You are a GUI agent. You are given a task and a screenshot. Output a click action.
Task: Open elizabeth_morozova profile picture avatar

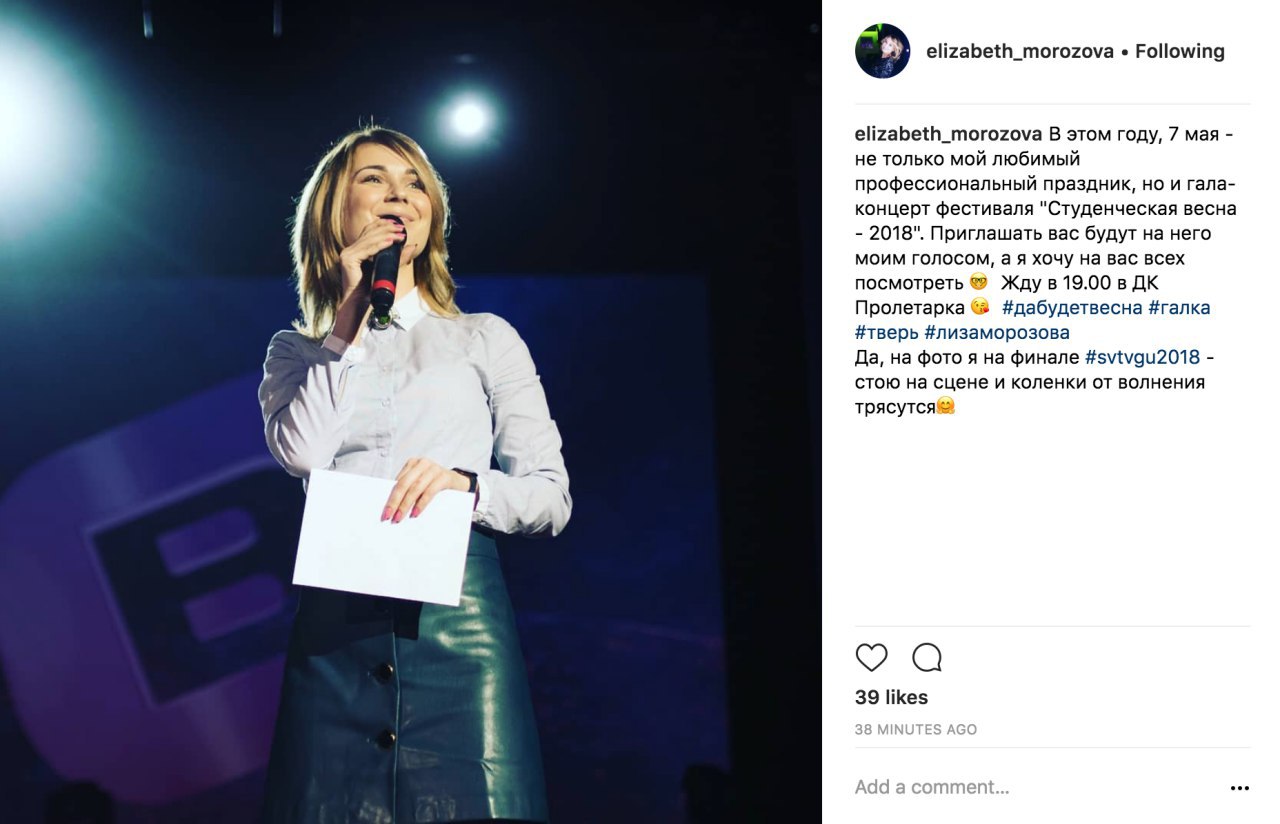click(x=882, y=51)
